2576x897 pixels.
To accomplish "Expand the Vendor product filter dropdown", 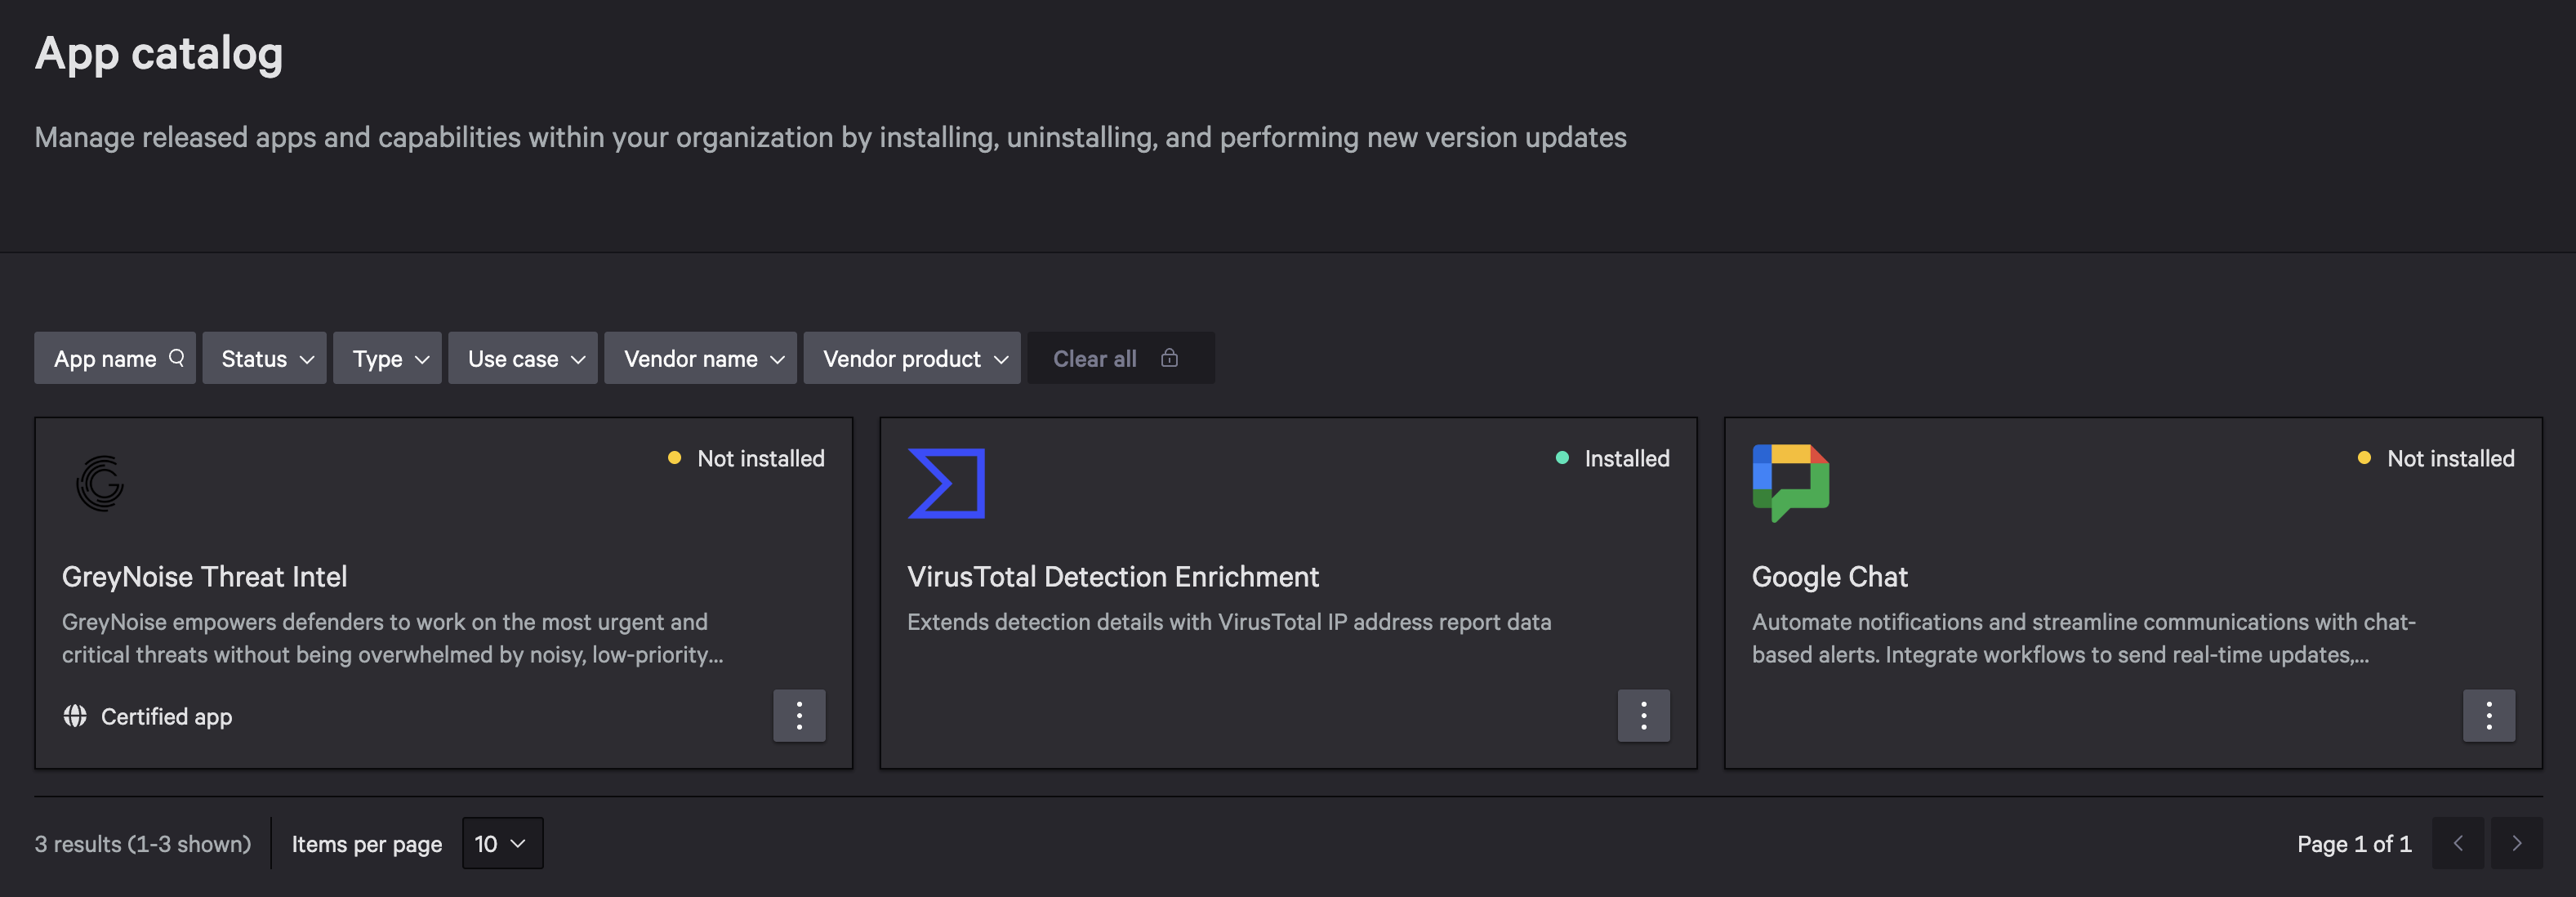I will [x=911, y=358].
